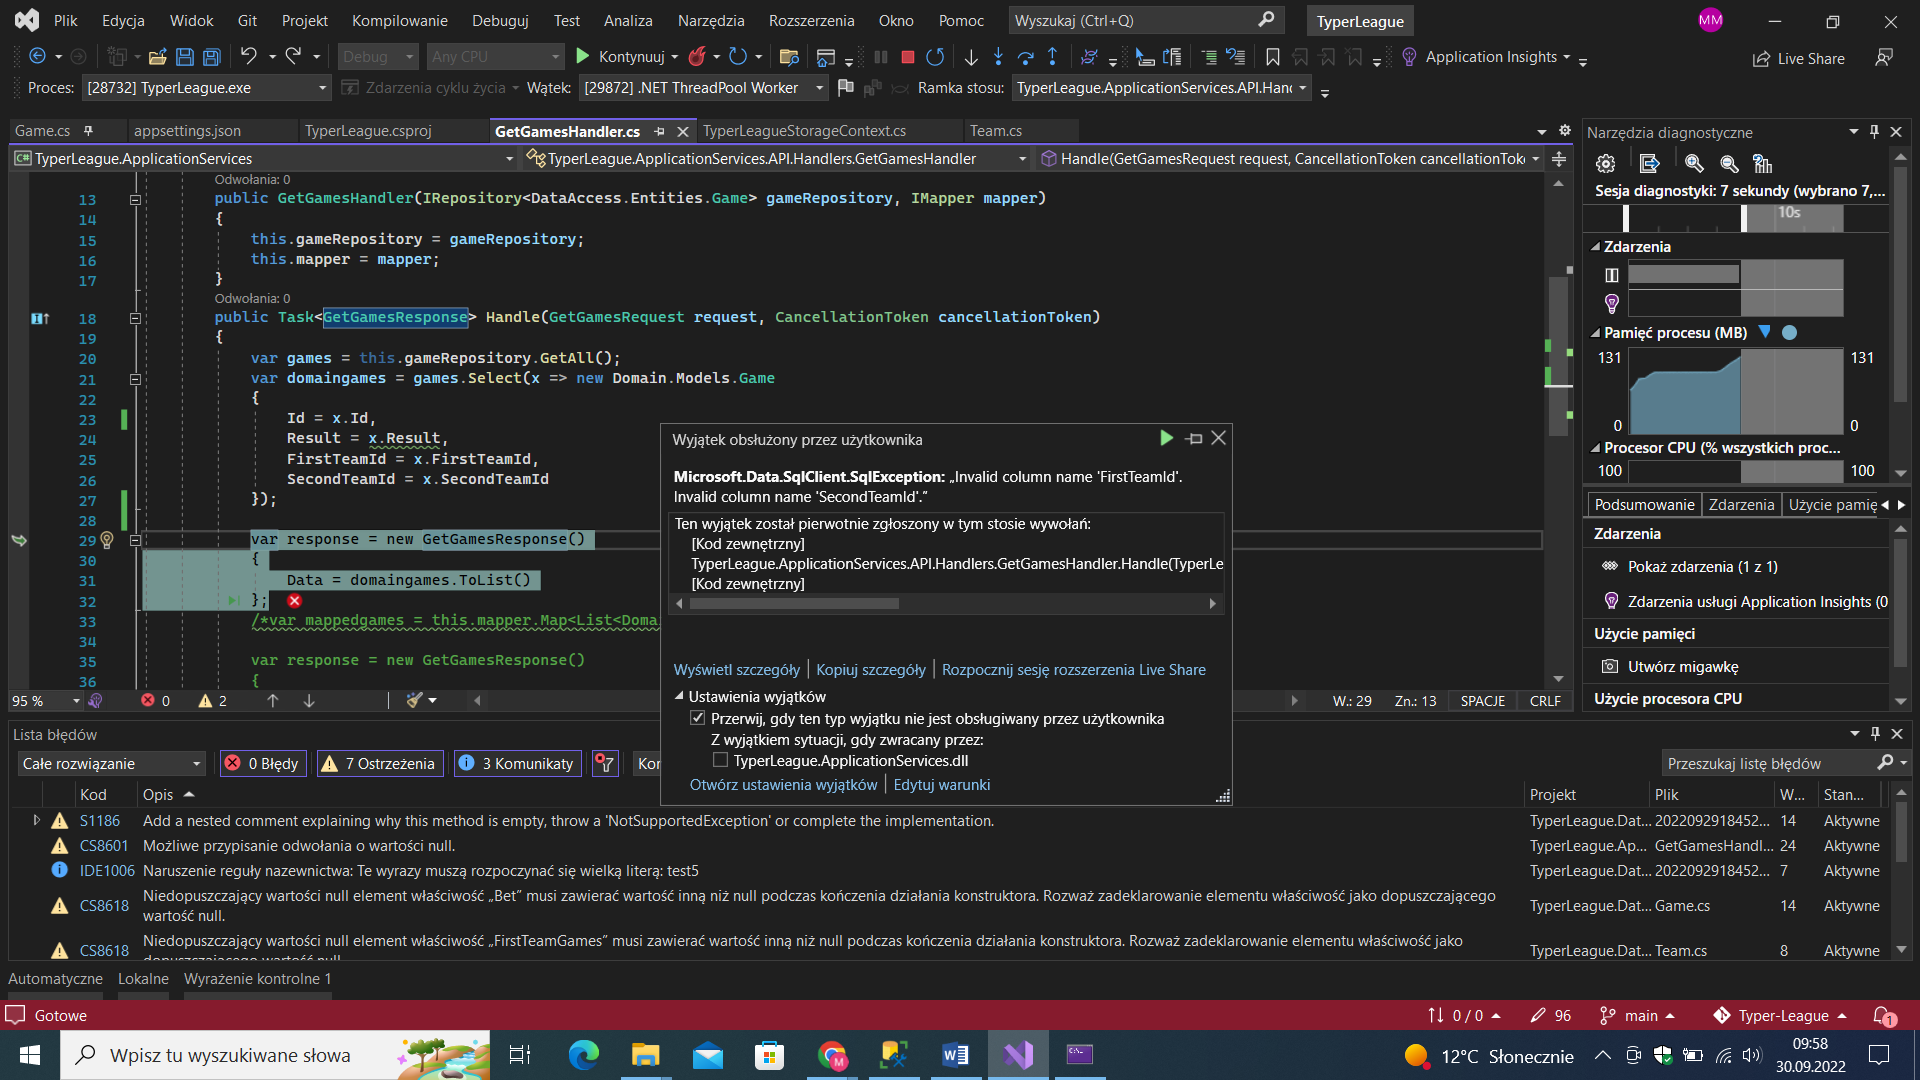This screenshot has width=1920, height=1080.
Task: Open the Application Insights dropdown
Action: point(1498,57)
